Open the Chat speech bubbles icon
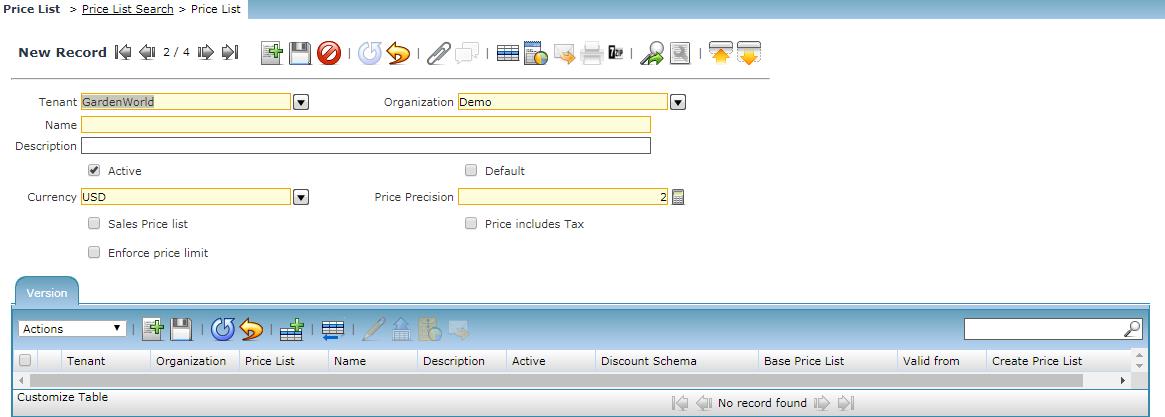Screen dimensions: 1165x417 pyautogui.click(x=467, y=53)
